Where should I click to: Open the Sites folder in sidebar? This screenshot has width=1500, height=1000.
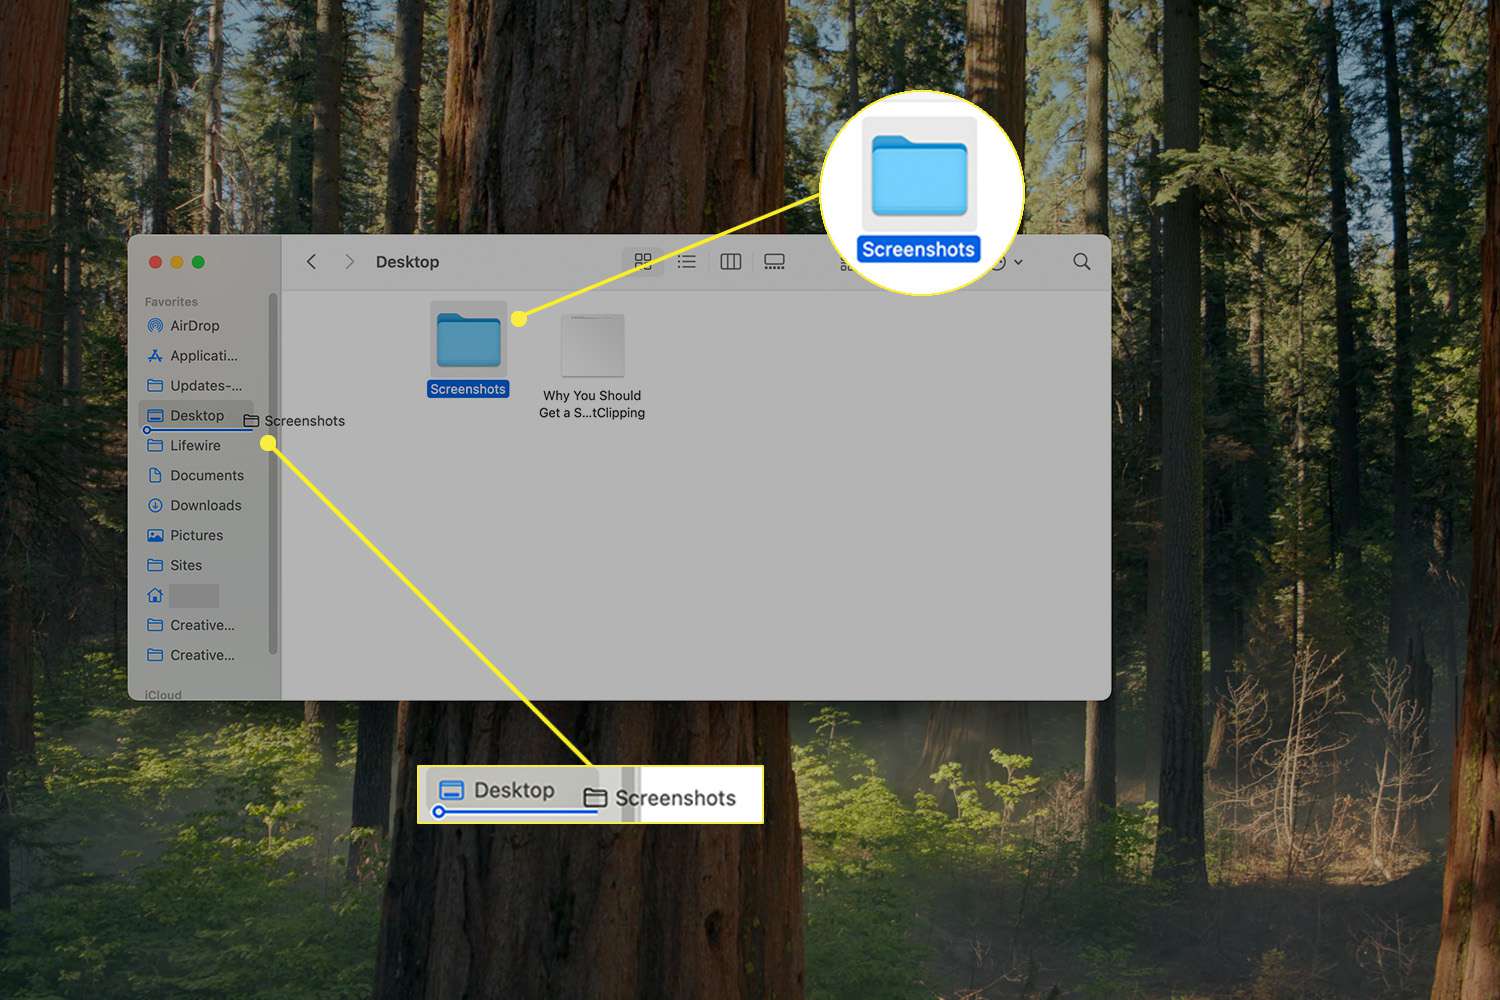[x=186, y=566]
